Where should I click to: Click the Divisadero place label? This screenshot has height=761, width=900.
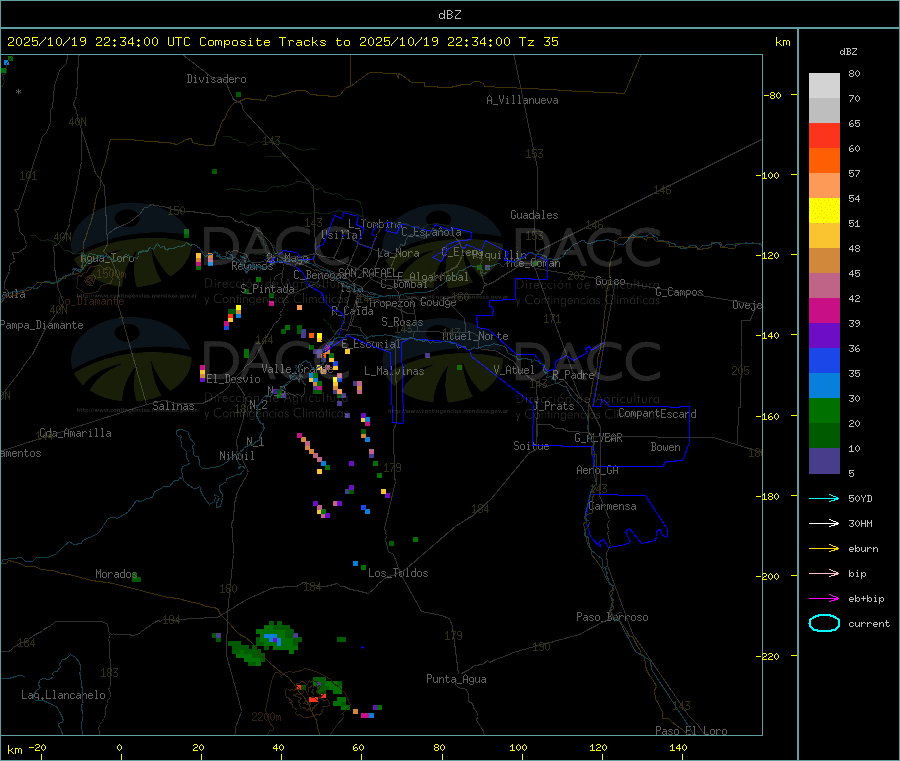[x=216, y=79]
